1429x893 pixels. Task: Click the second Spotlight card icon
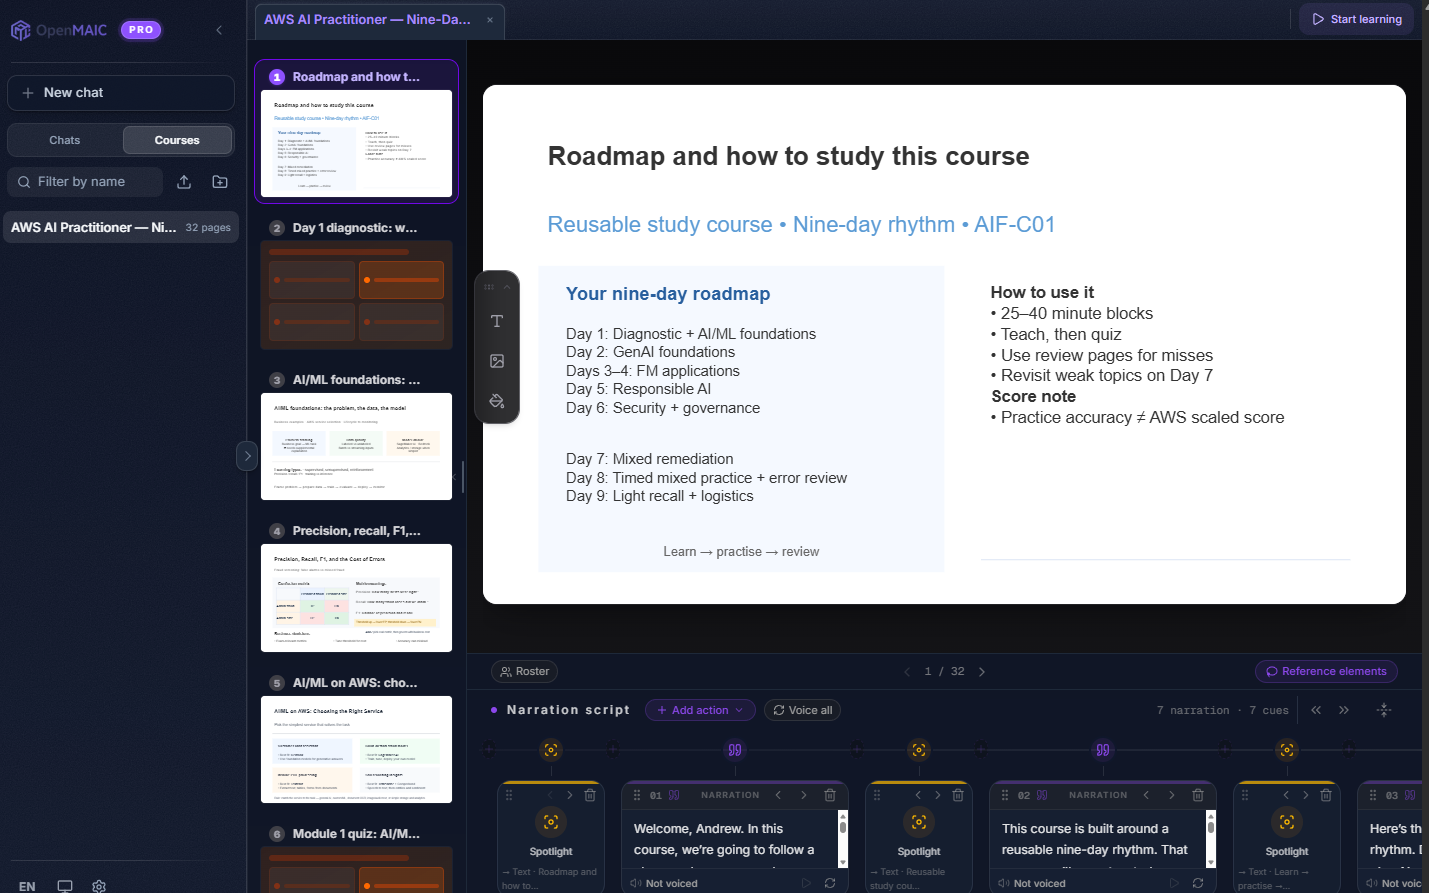tap(919, 822)
